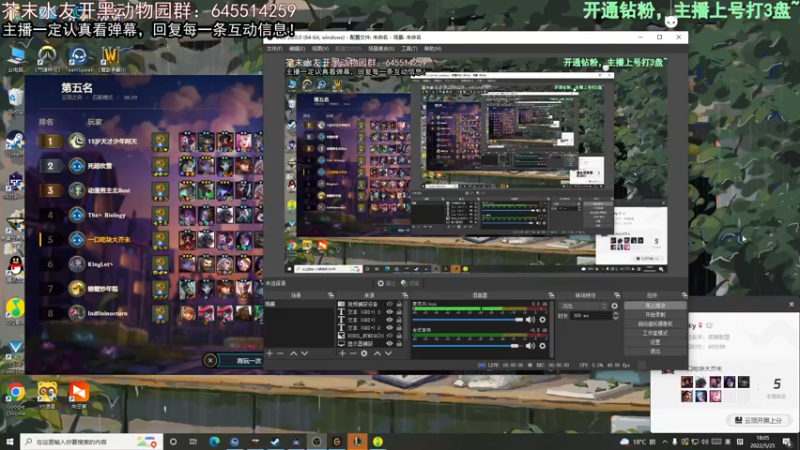Open Tools menu in OBS
Screen dimensions: 800x450
[409, 48]
